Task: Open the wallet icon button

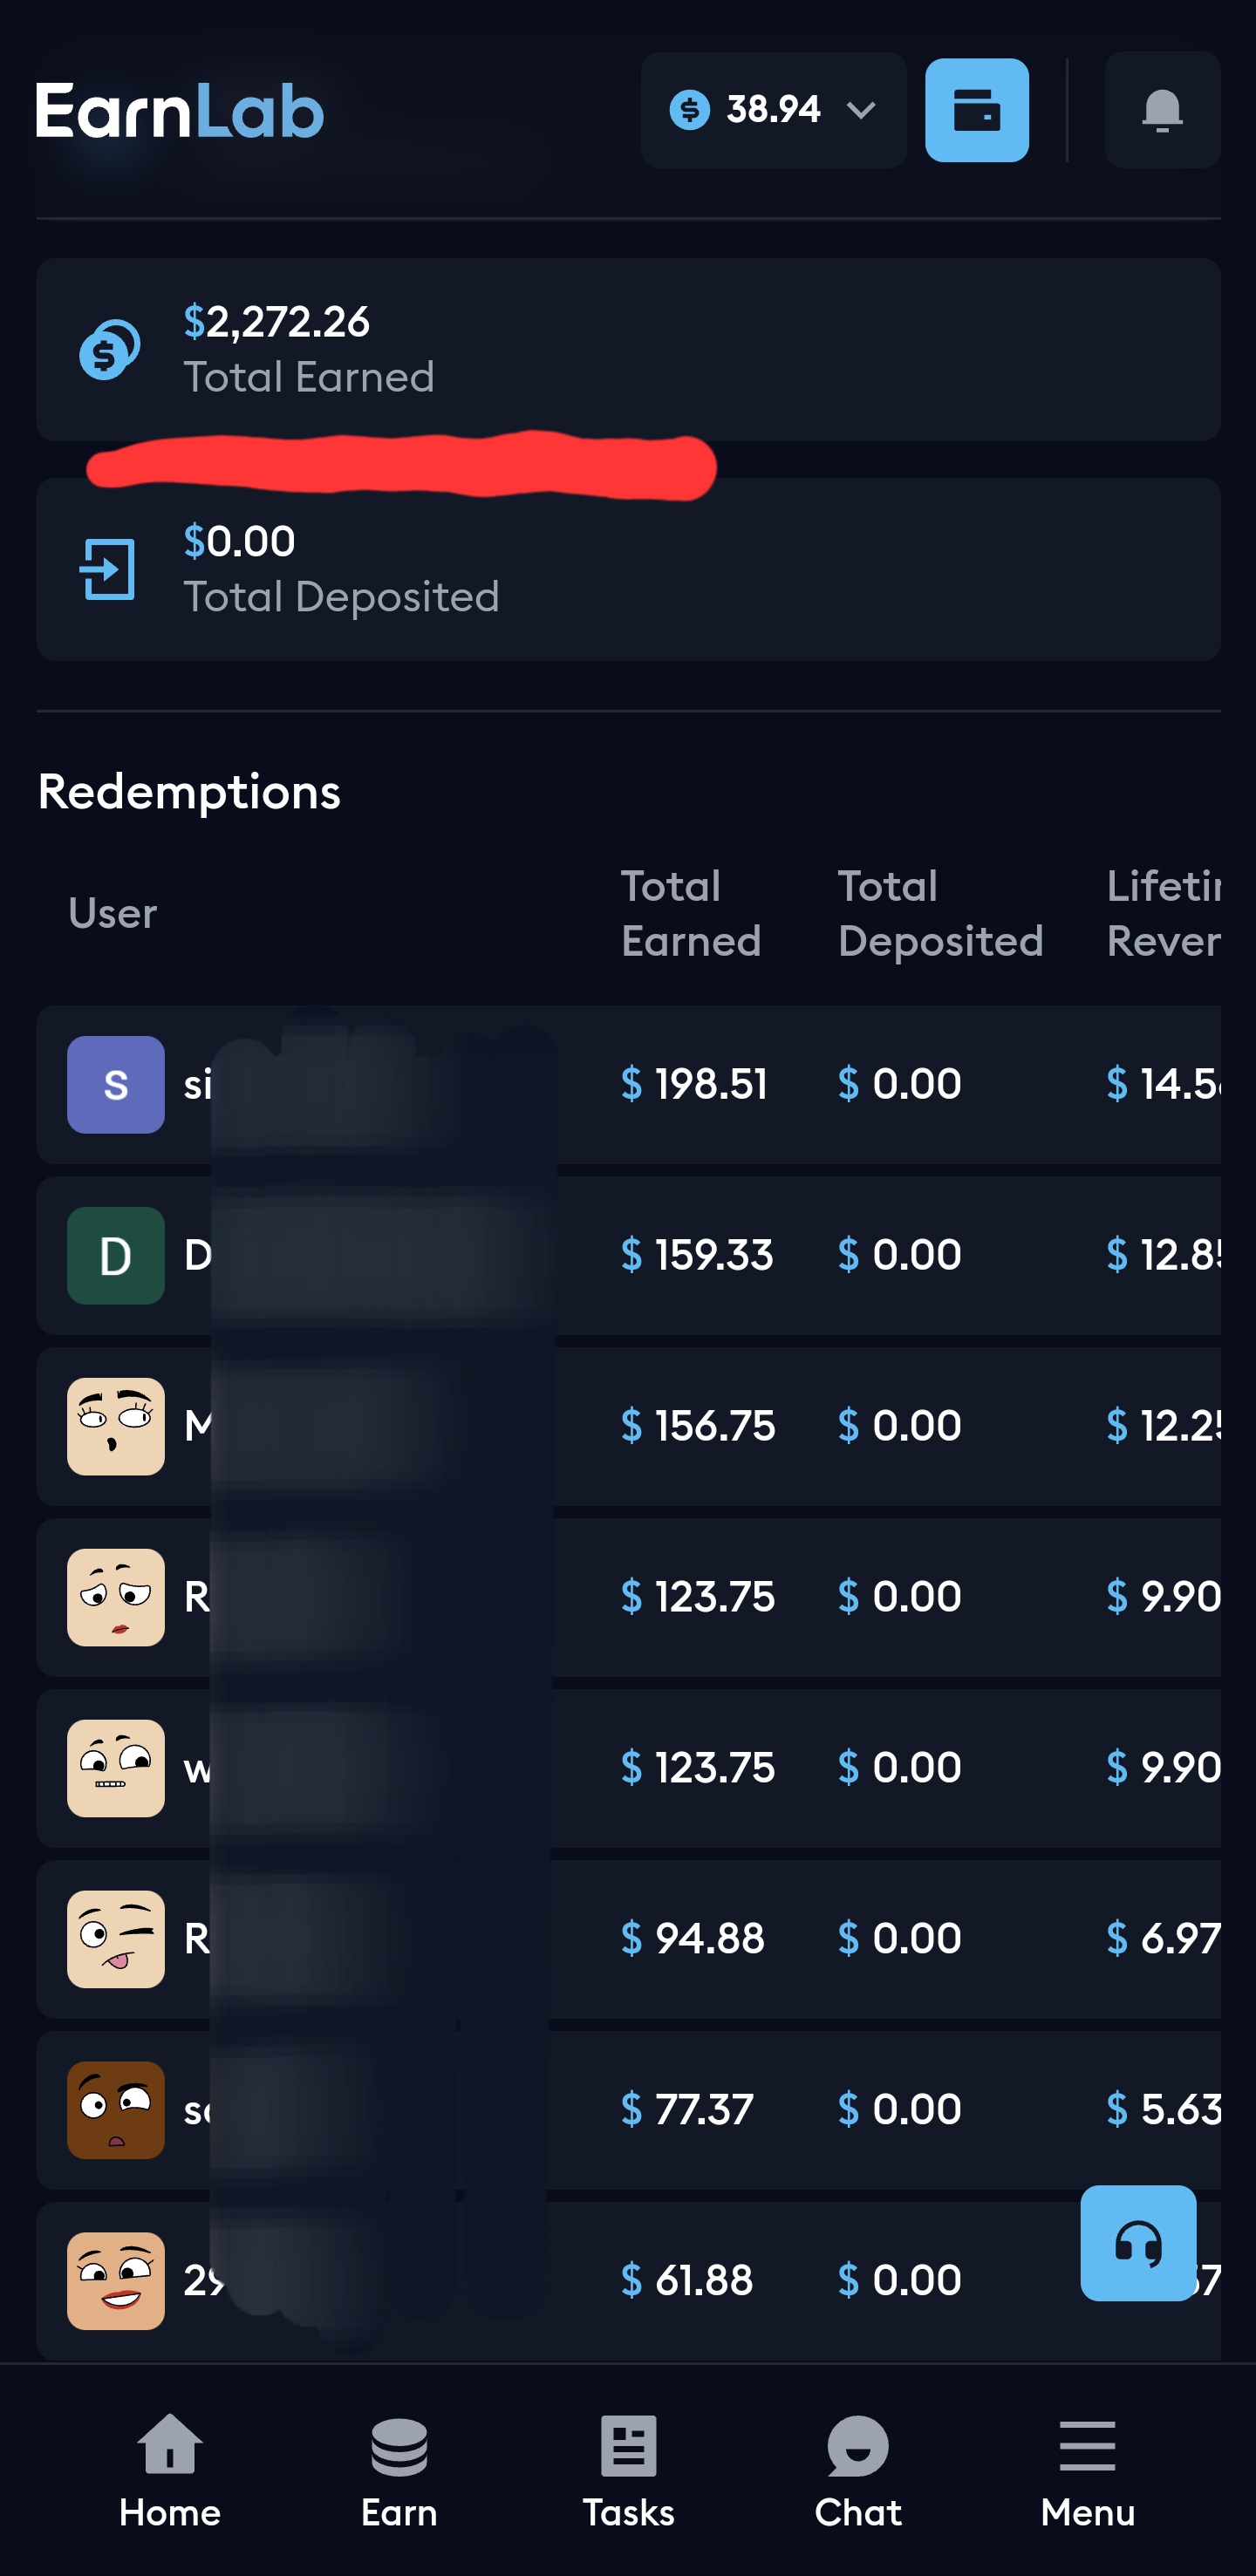Action: click(976, 110)
